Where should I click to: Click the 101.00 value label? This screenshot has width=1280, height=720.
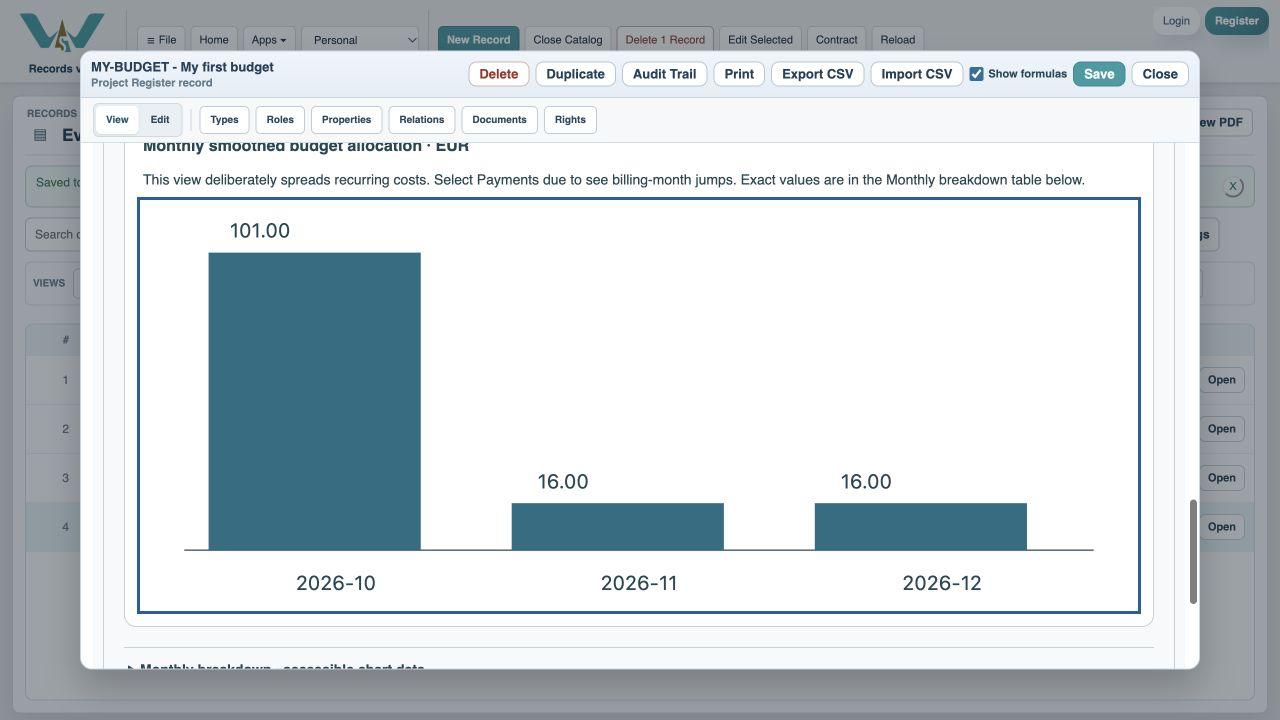[x=260, y=231]
